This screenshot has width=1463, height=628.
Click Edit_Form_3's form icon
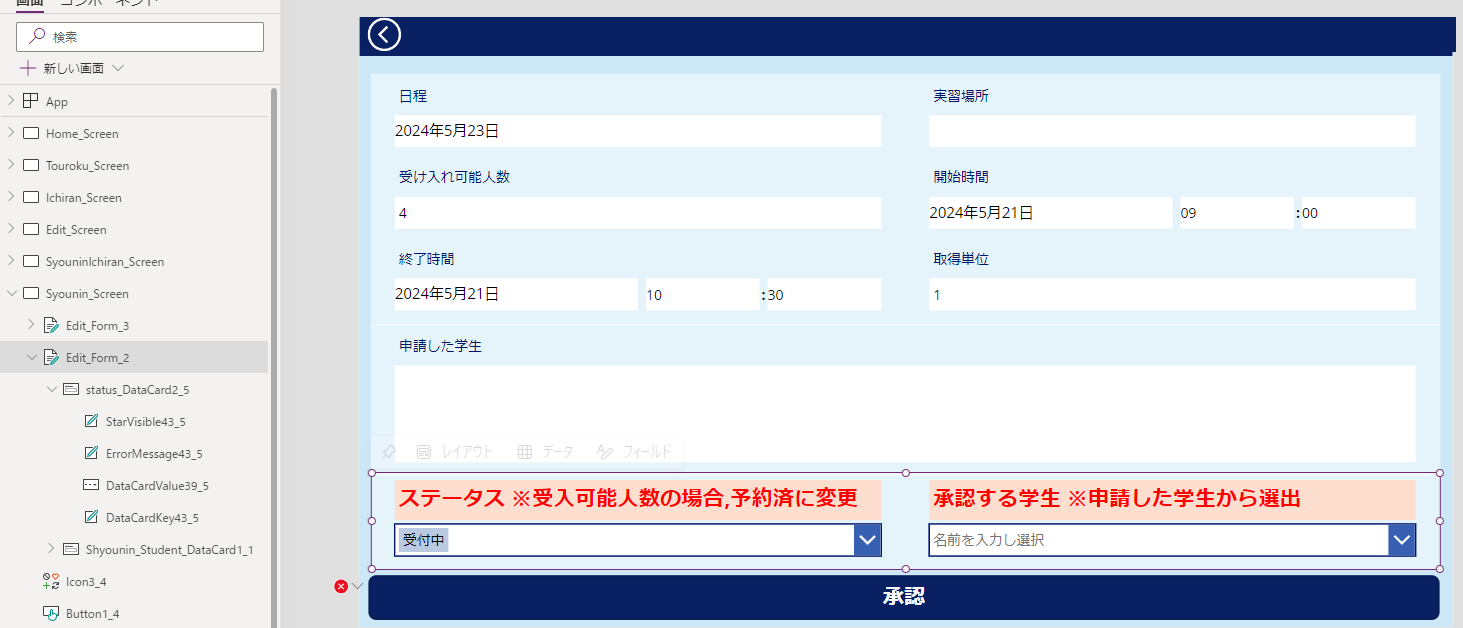point(51,325)
